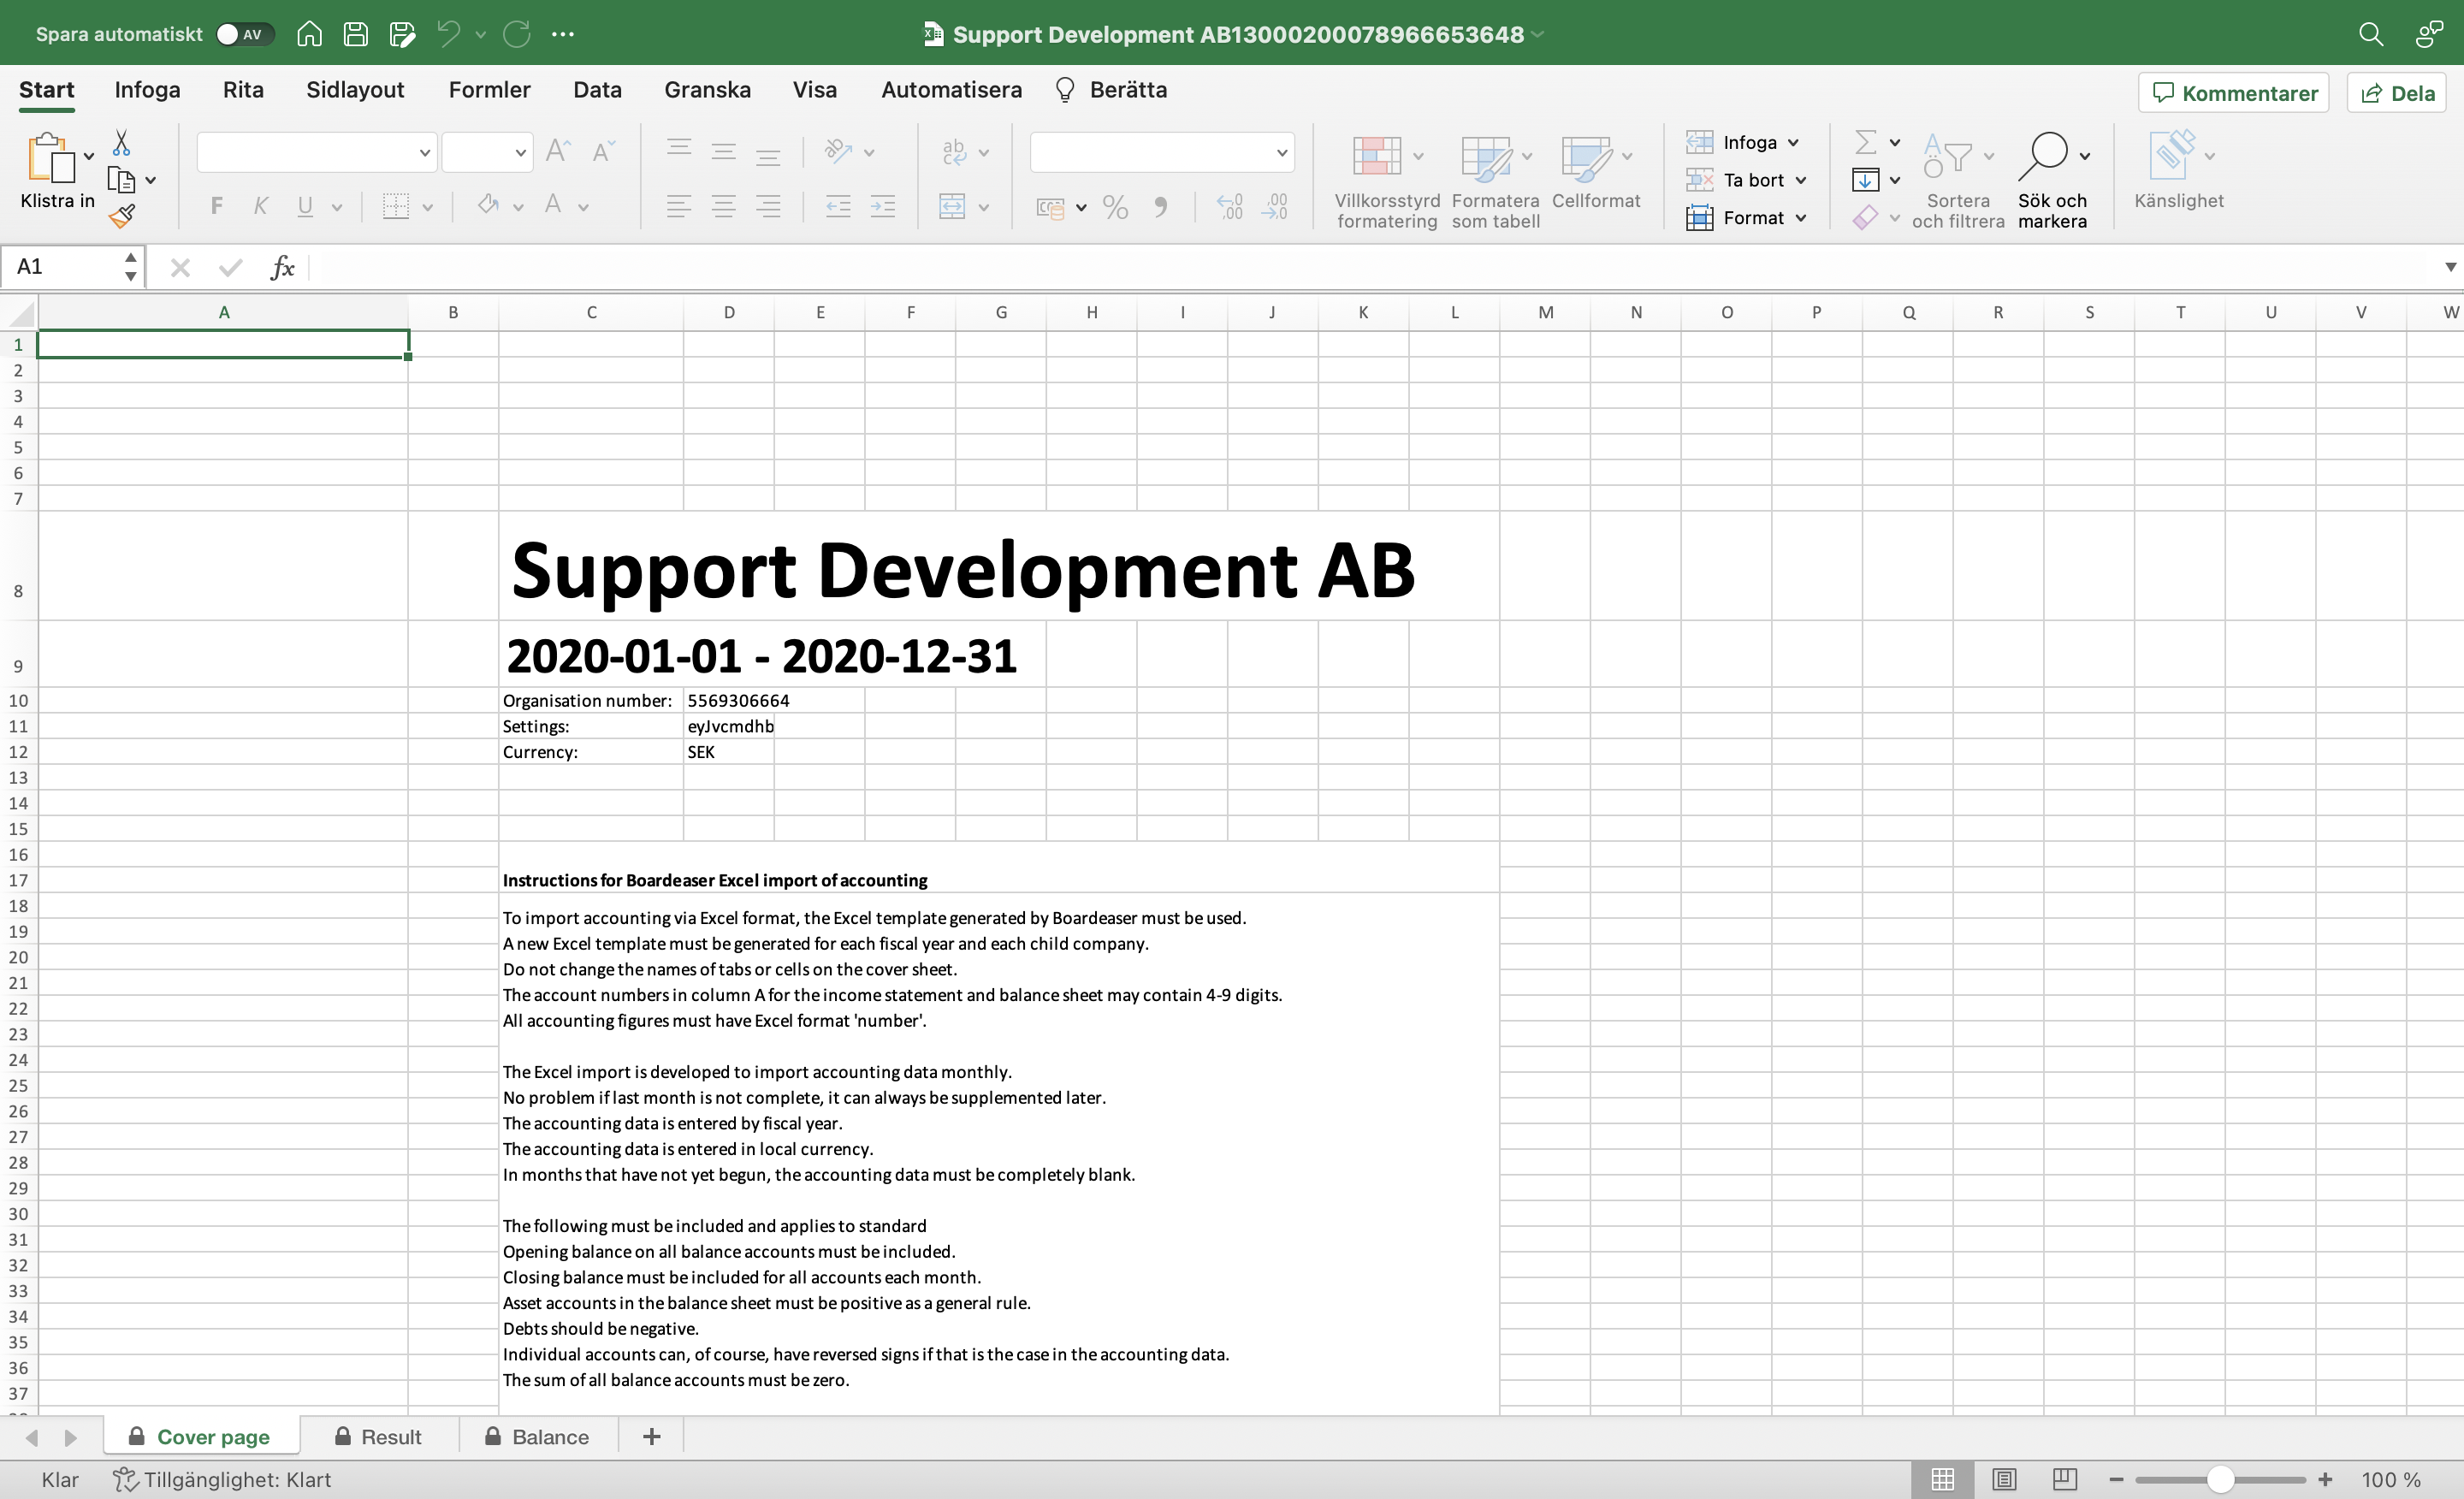Expand the Infoga cells dropdown
Screen dimensions: 2464x1499
coord(1793,143)
